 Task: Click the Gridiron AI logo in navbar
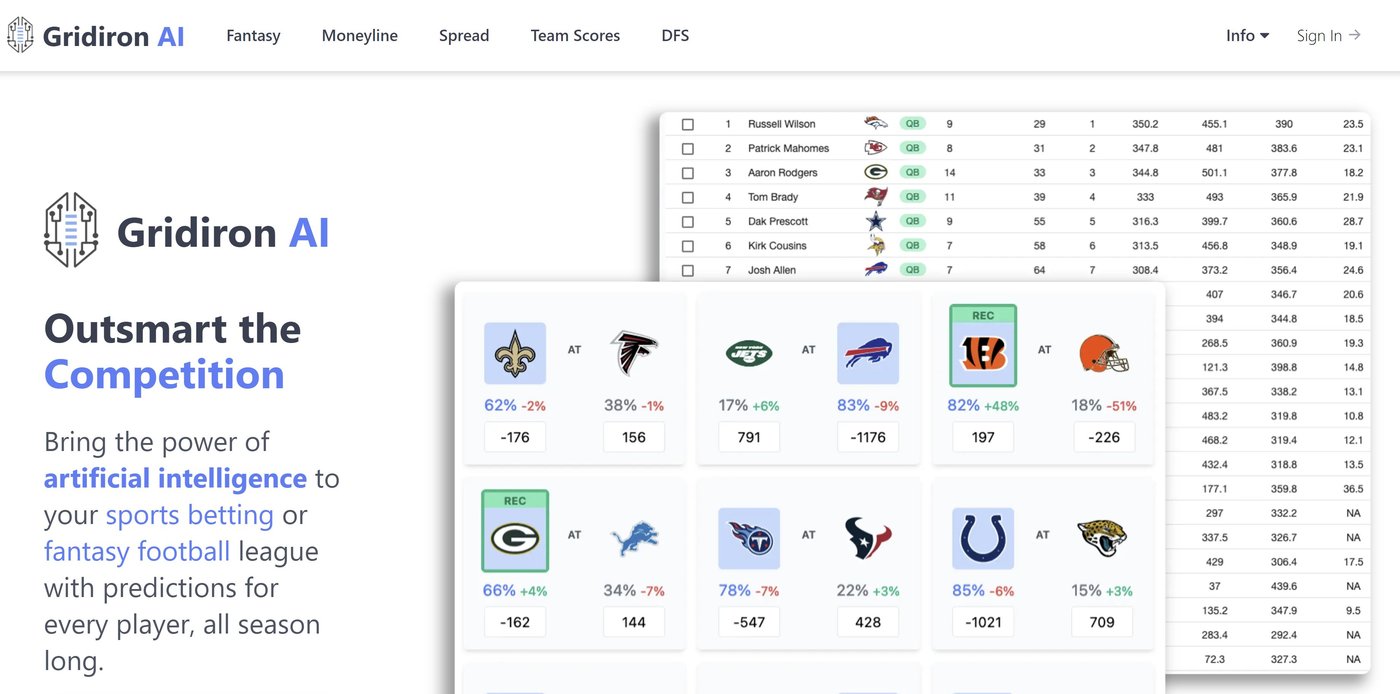pyautogui.click(x=95, y=35)
